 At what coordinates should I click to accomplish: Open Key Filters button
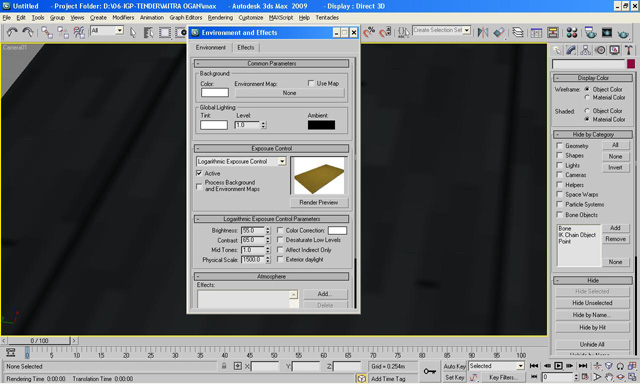[504, 377]
